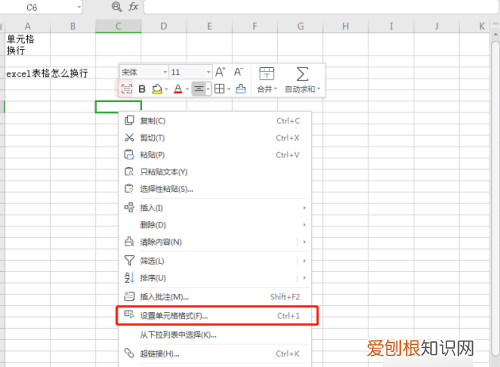Choose 粘贴(P) from context menu
Viewport: 500px width, 367px height.
[215, 155]
